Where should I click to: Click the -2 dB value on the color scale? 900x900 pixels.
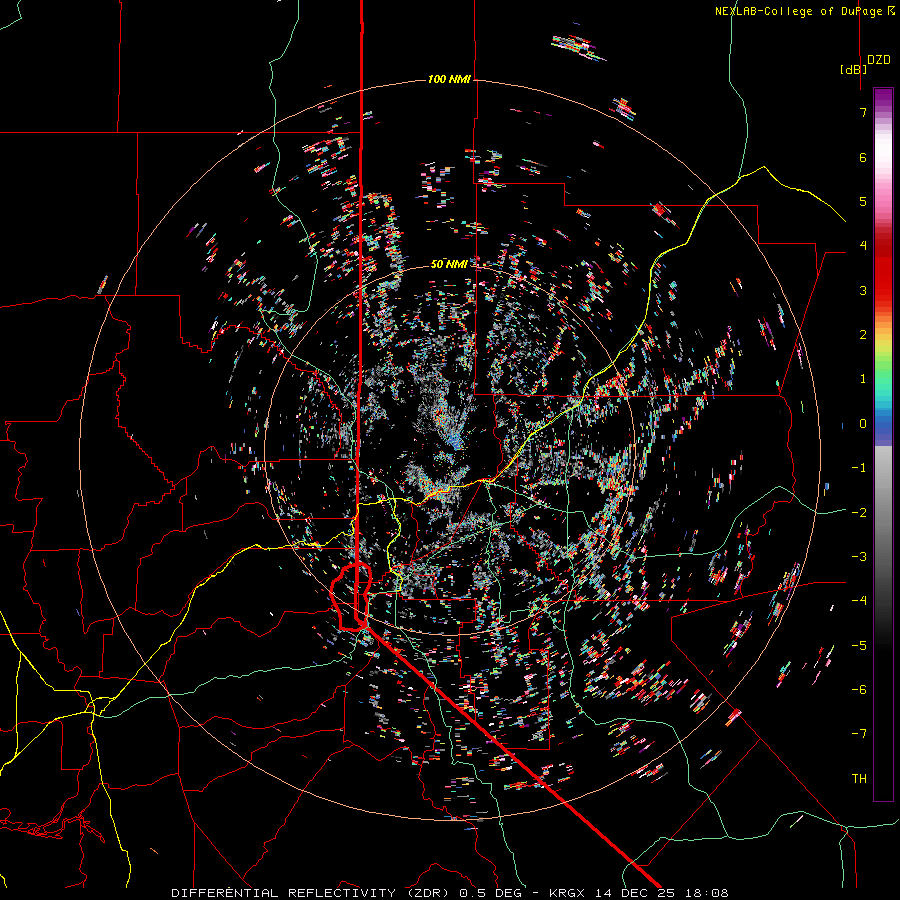tap(859, 513)
